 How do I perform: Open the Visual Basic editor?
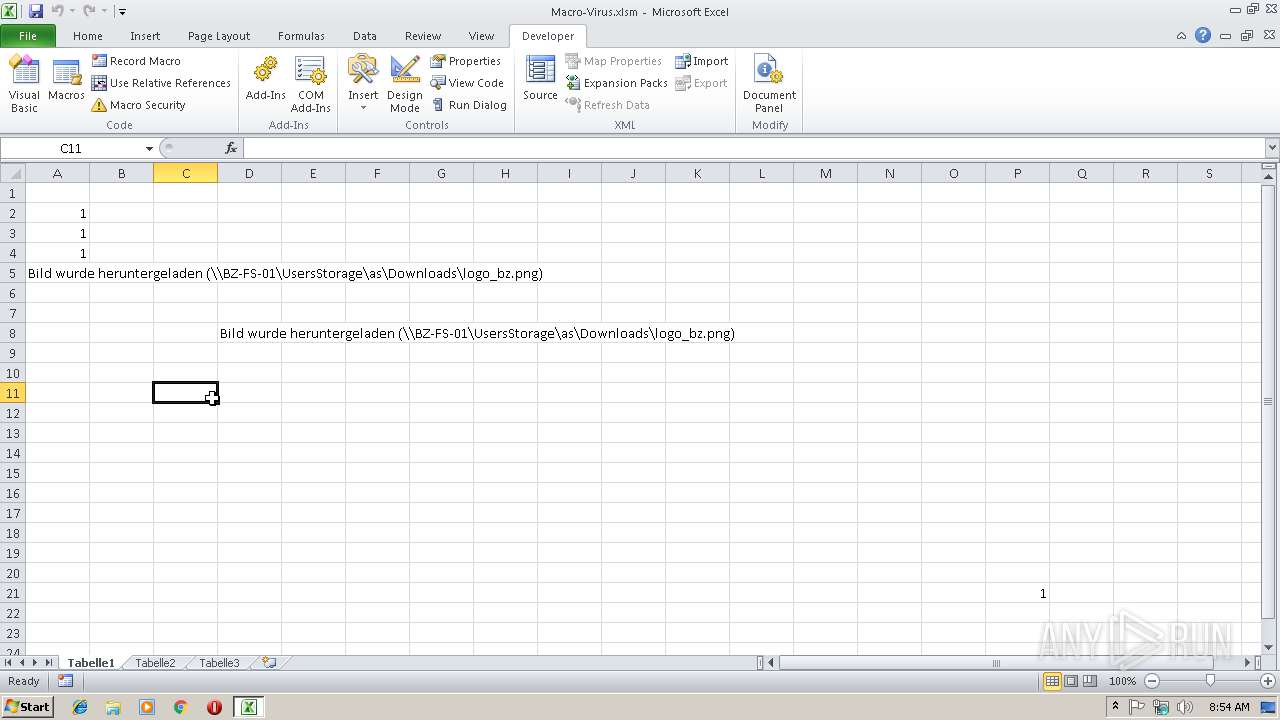(24, 84)
